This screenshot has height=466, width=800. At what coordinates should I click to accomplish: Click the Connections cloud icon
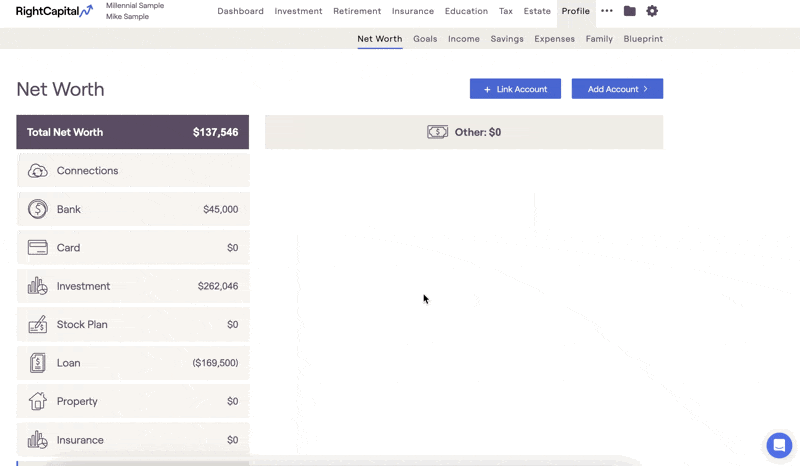37,171
